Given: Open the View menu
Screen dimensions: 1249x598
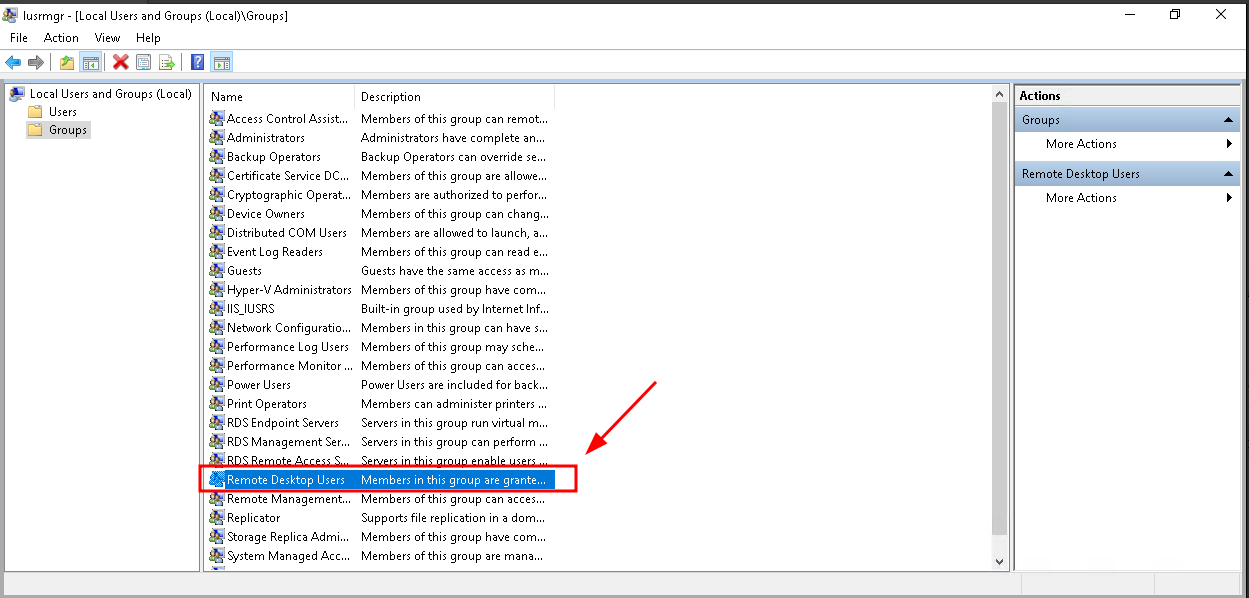Looking at the screenshot, I should pyautogui.click(x=107, y=38).
